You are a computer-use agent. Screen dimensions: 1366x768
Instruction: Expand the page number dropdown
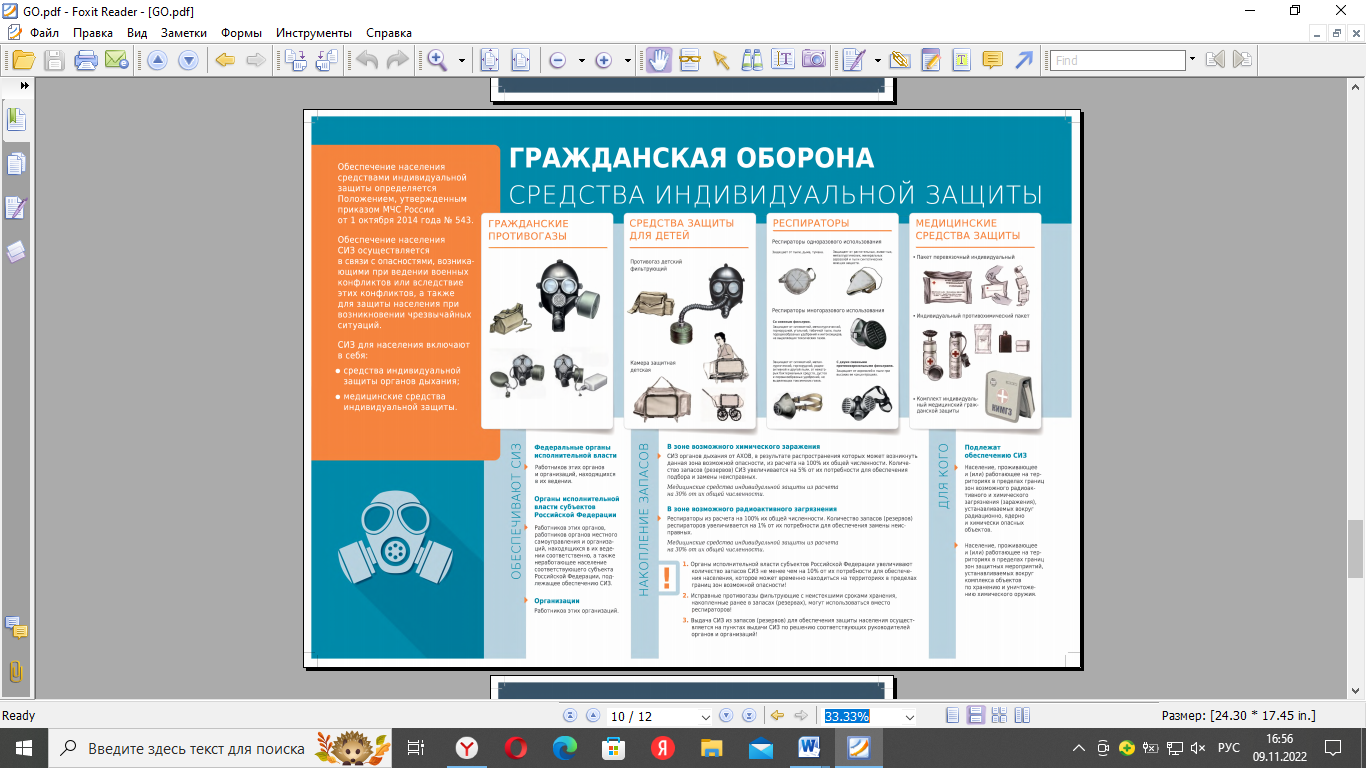(706, 717)
